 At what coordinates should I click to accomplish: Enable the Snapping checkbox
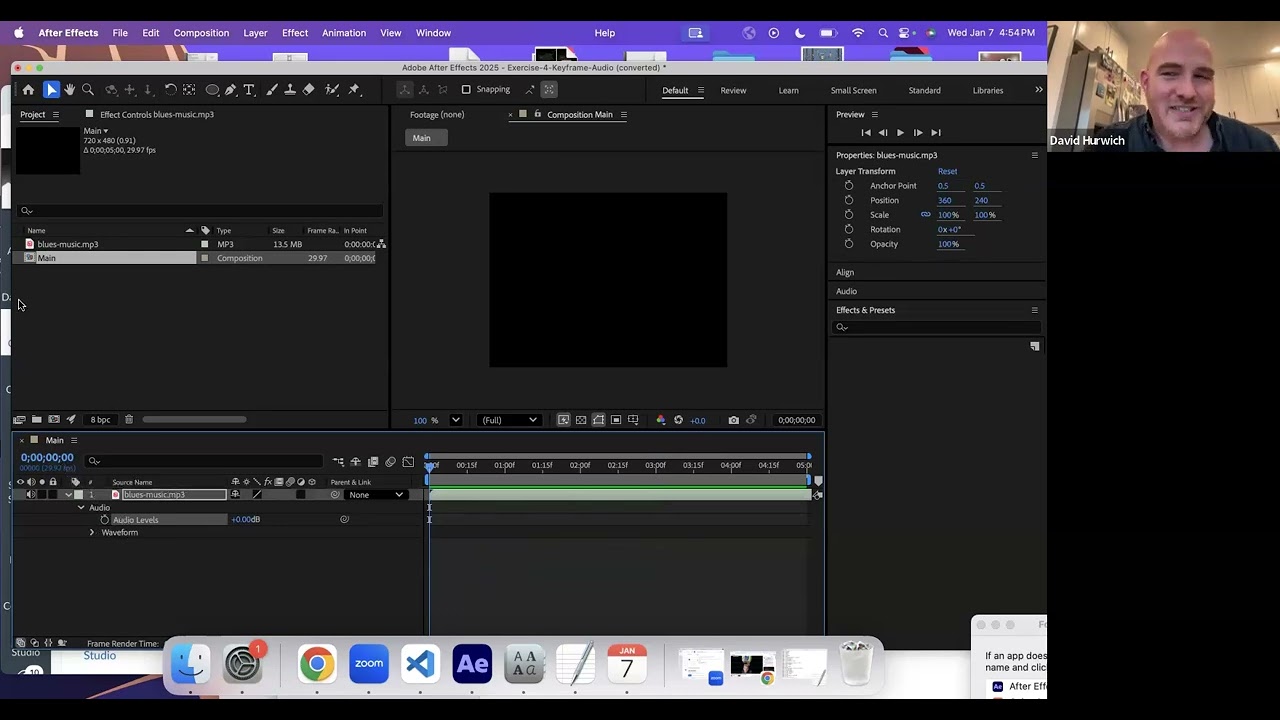(466, 90)
